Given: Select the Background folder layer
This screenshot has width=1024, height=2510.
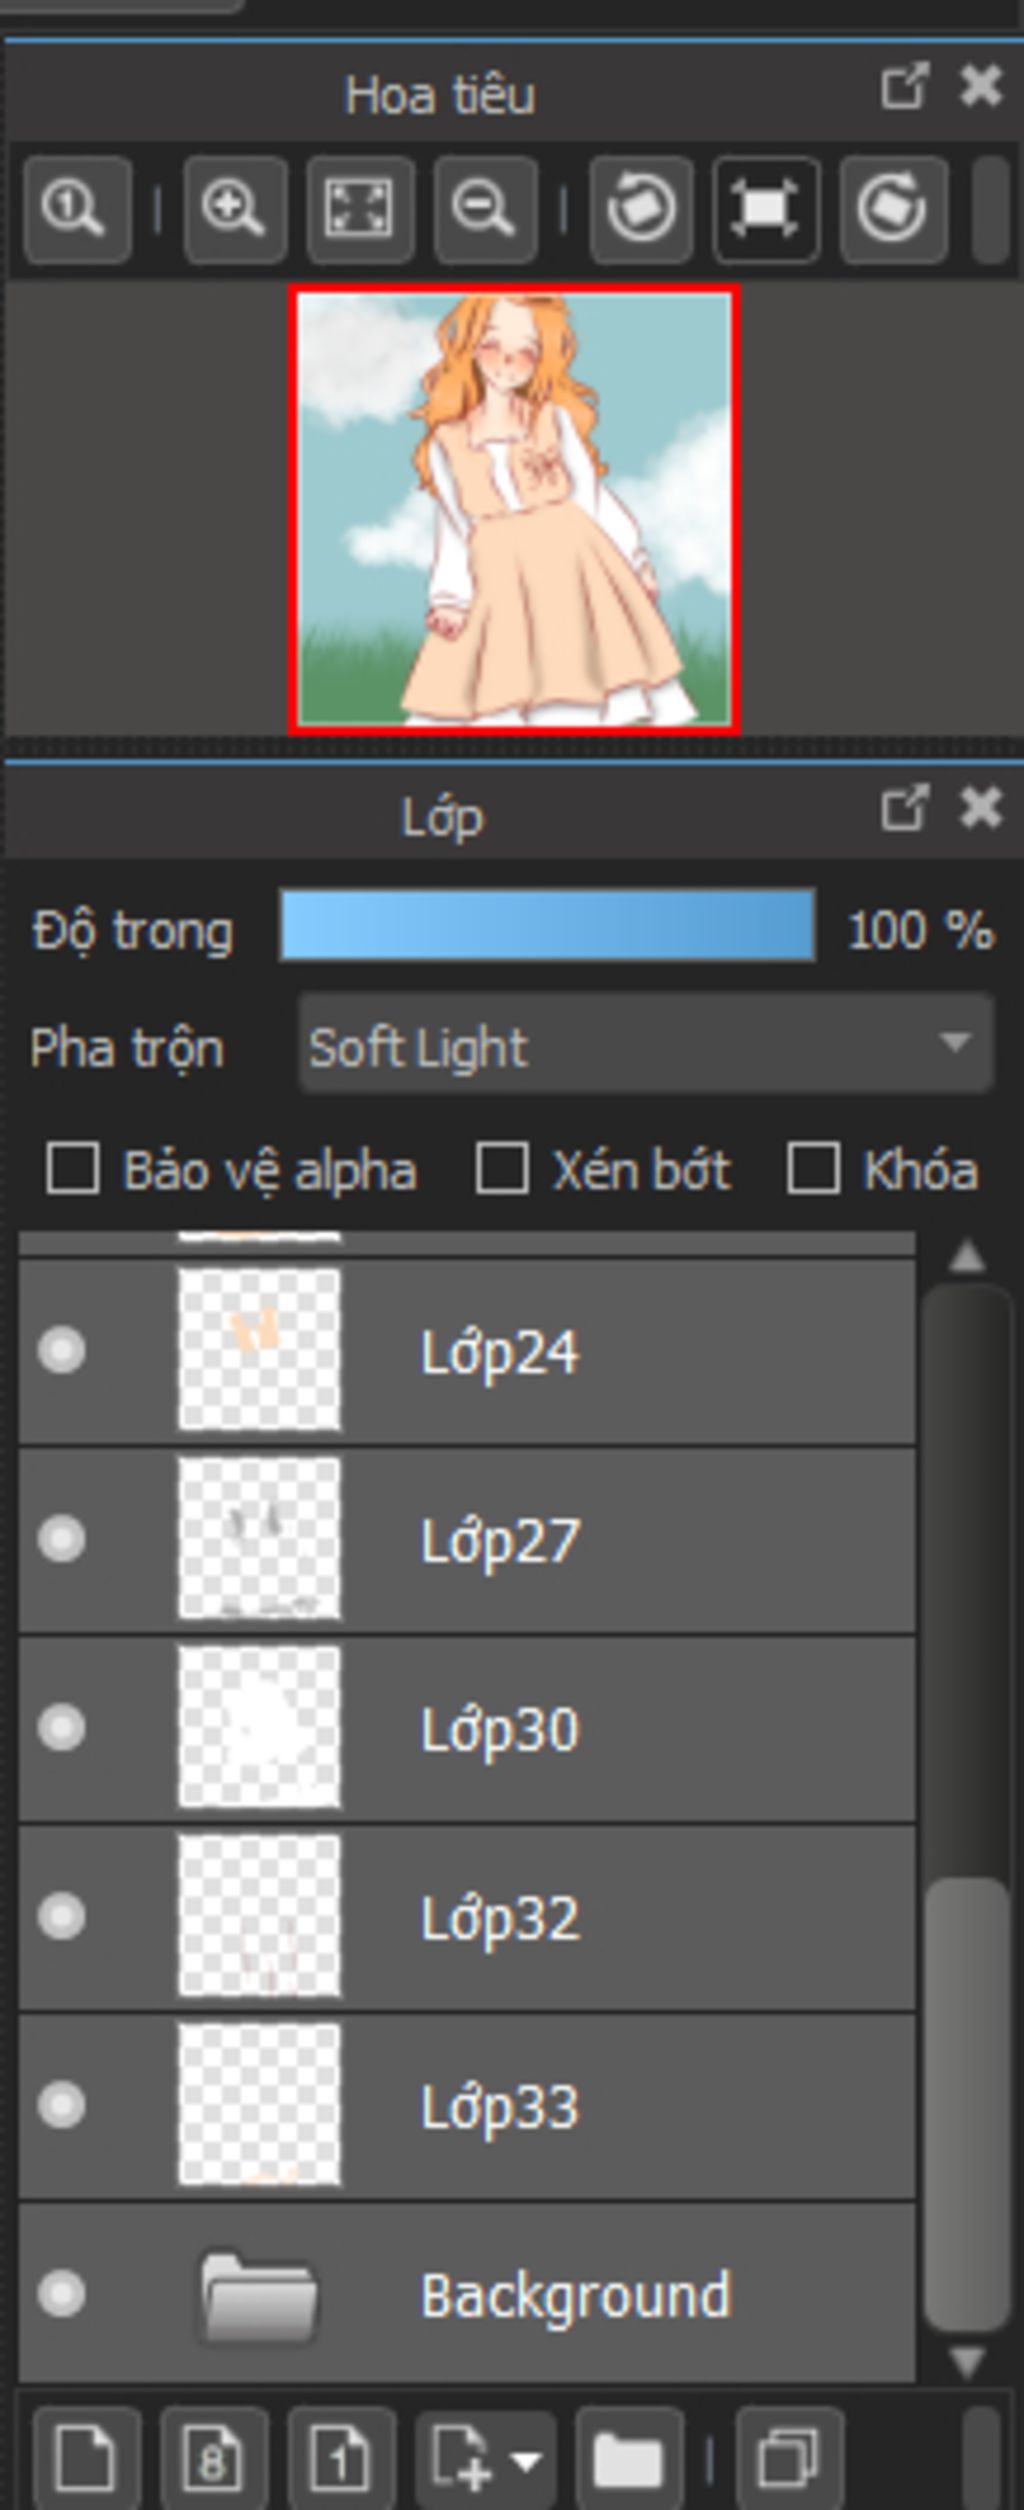Looking at the screenshot, I should click(575, 2294).
